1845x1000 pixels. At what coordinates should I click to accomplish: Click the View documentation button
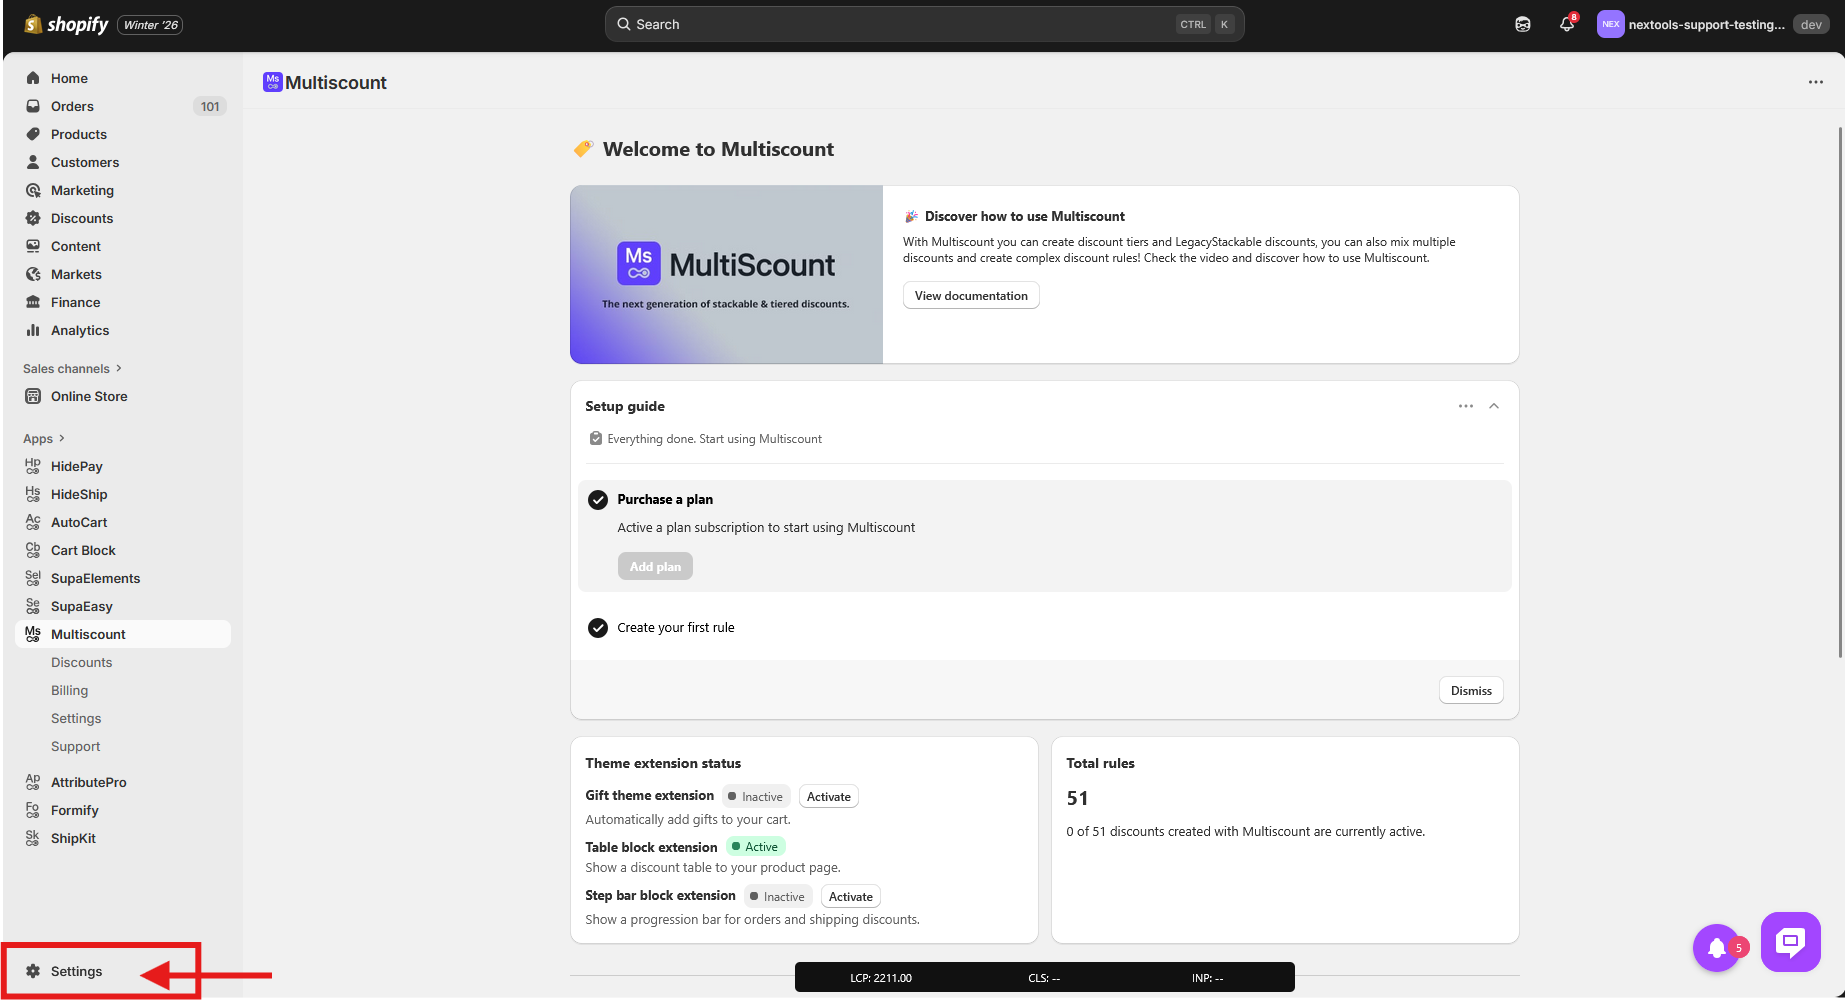point(970,296)
